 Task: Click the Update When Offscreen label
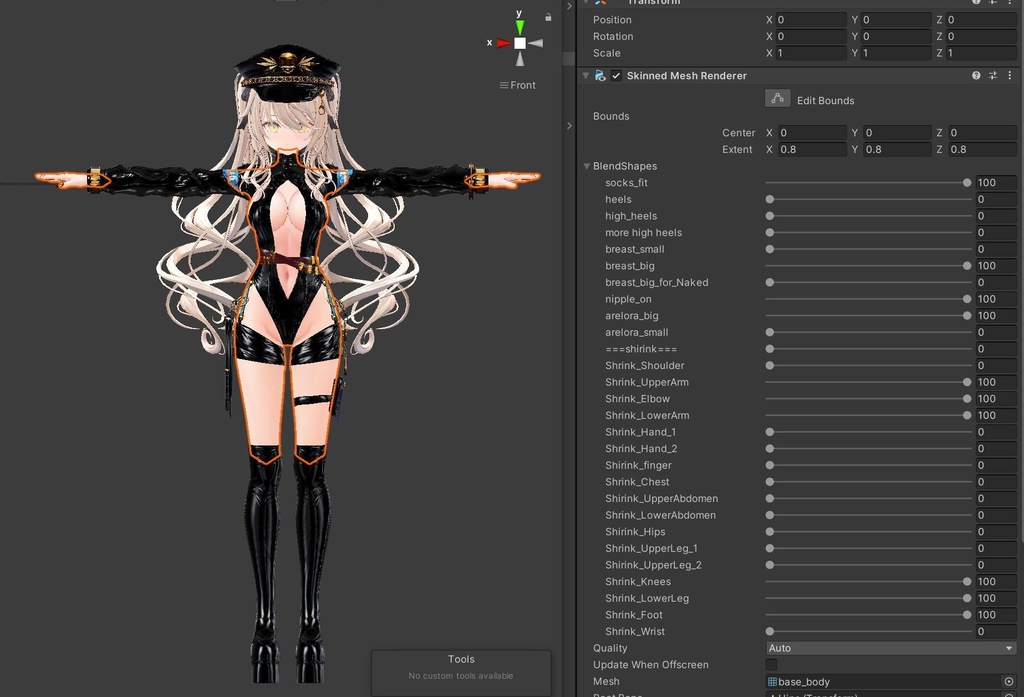(650, 665)
